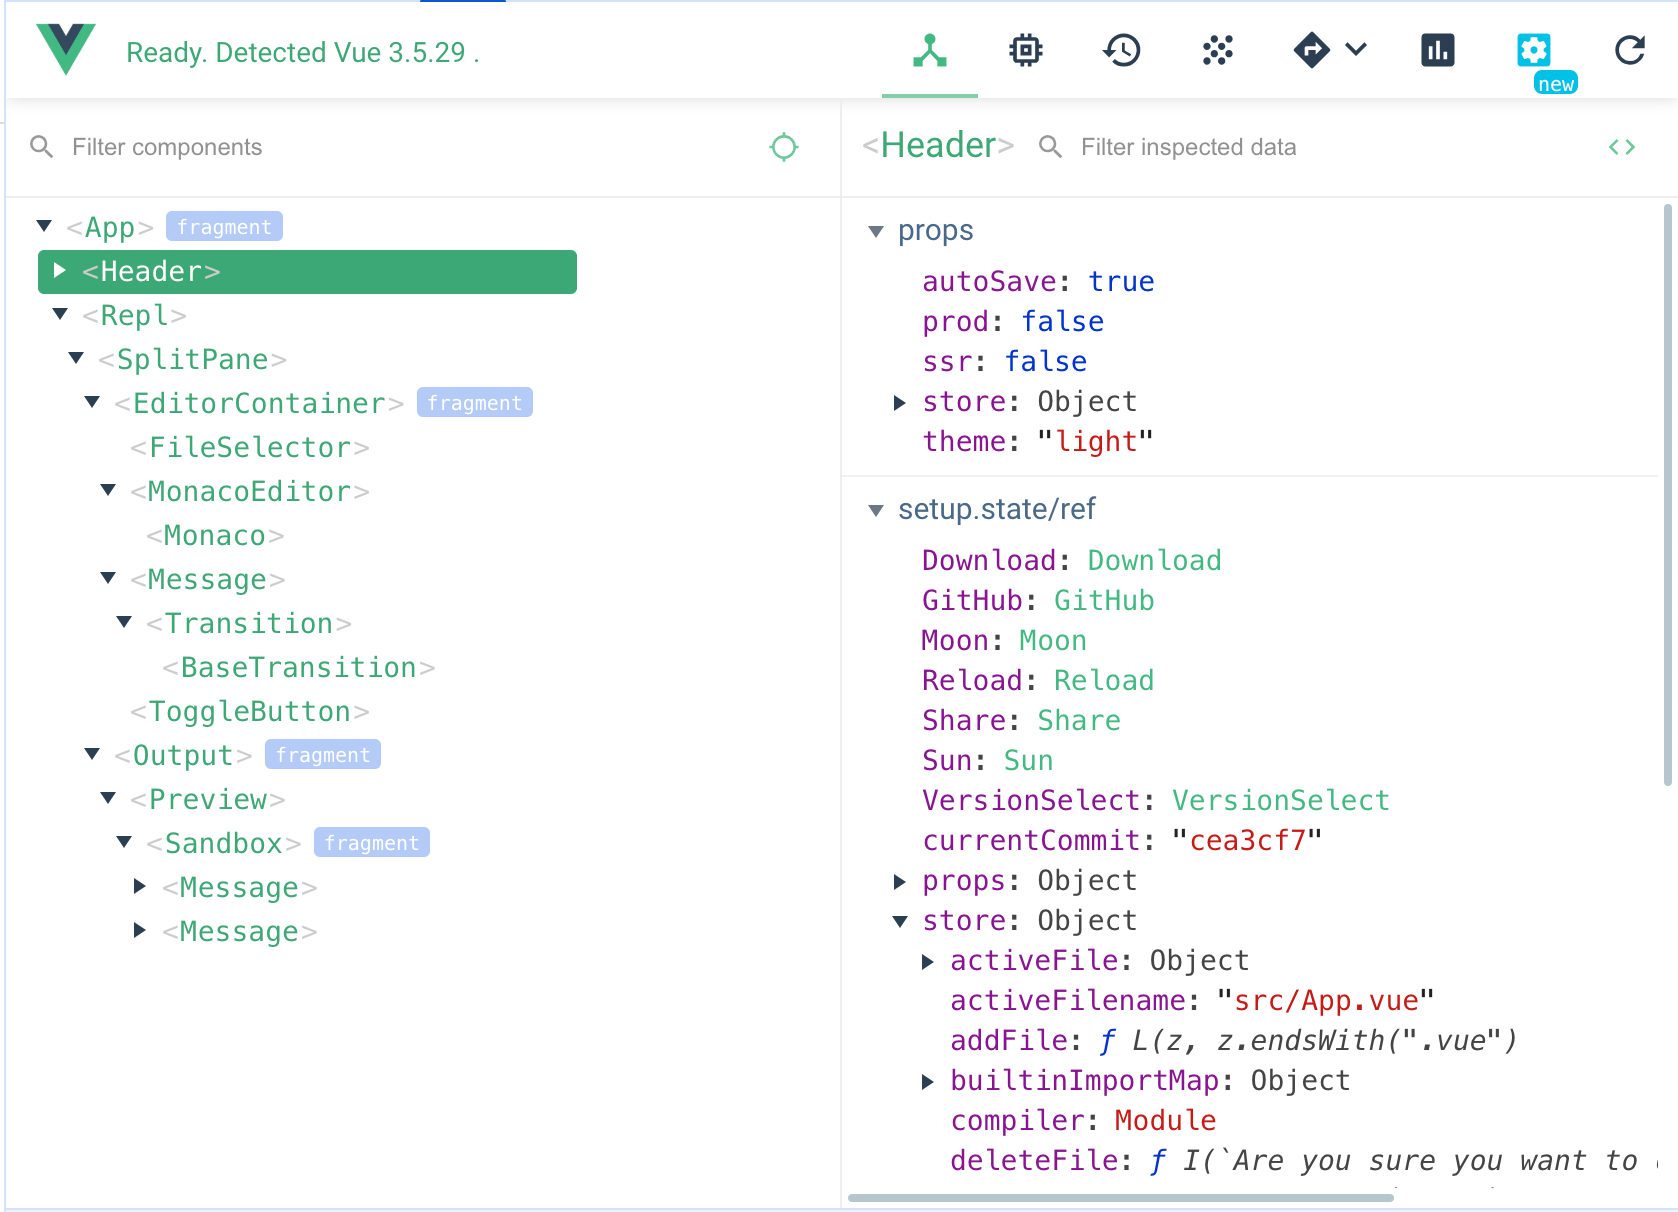Open the statistics bar chart icon

[1437, 50]
